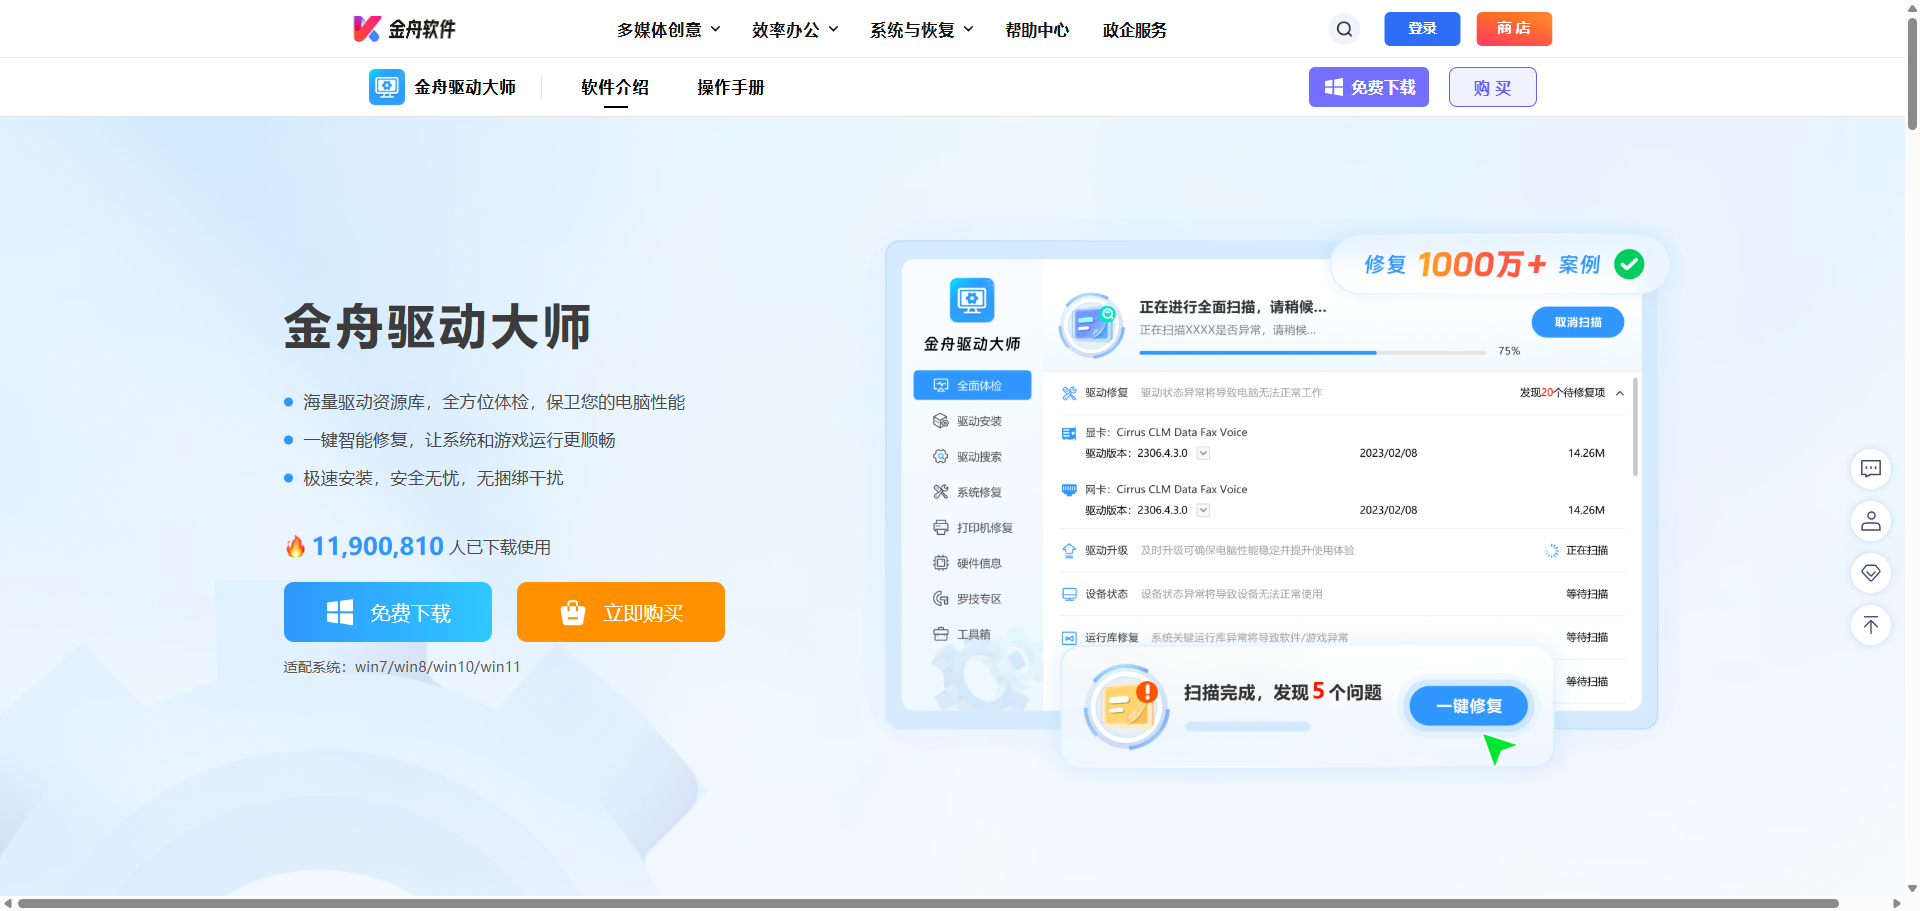Screen dimensions: 1920x911
Task: Click the 金舟驱动大师 main heading
Action: (437, 327)
